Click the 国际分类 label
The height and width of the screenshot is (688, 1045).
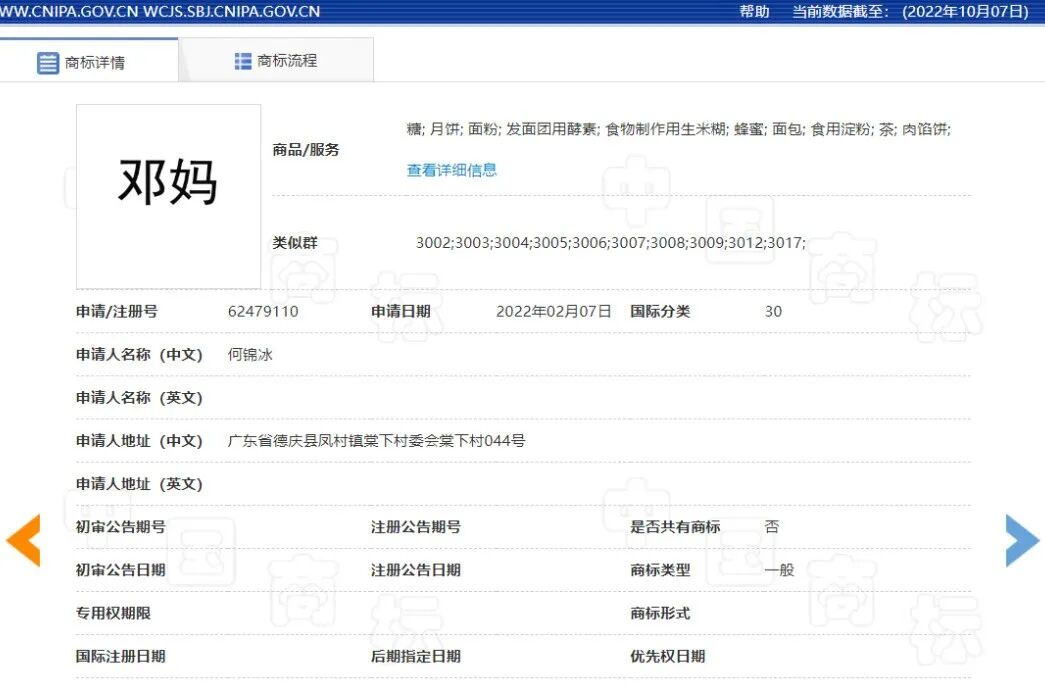click(660, 311)
